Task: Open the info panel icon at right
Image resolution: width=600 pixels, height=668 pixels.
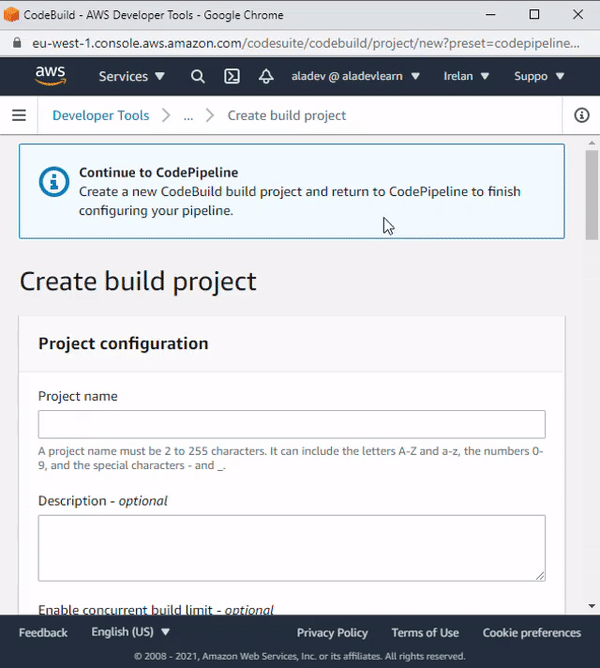Action: click(582, 115)
